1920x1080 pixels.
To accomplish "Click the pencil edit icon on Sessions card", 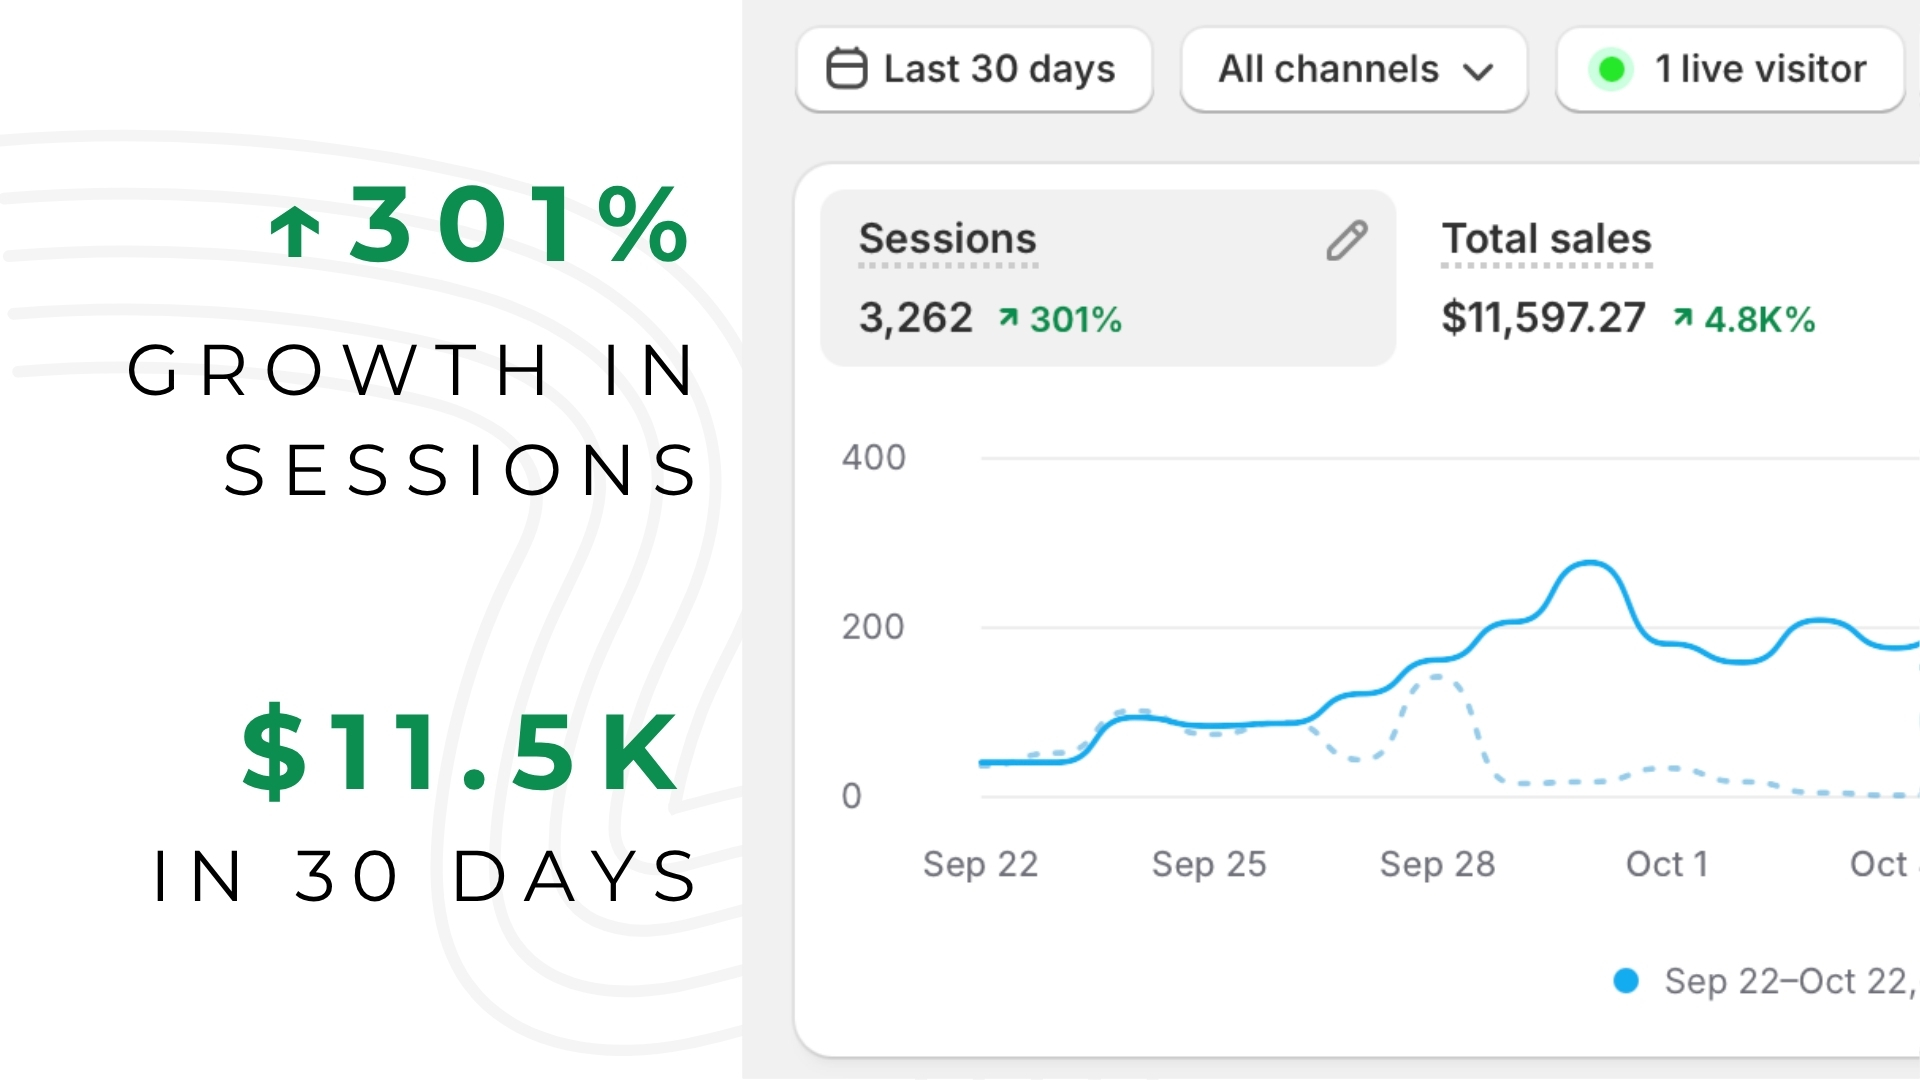I will (1346, 241).
